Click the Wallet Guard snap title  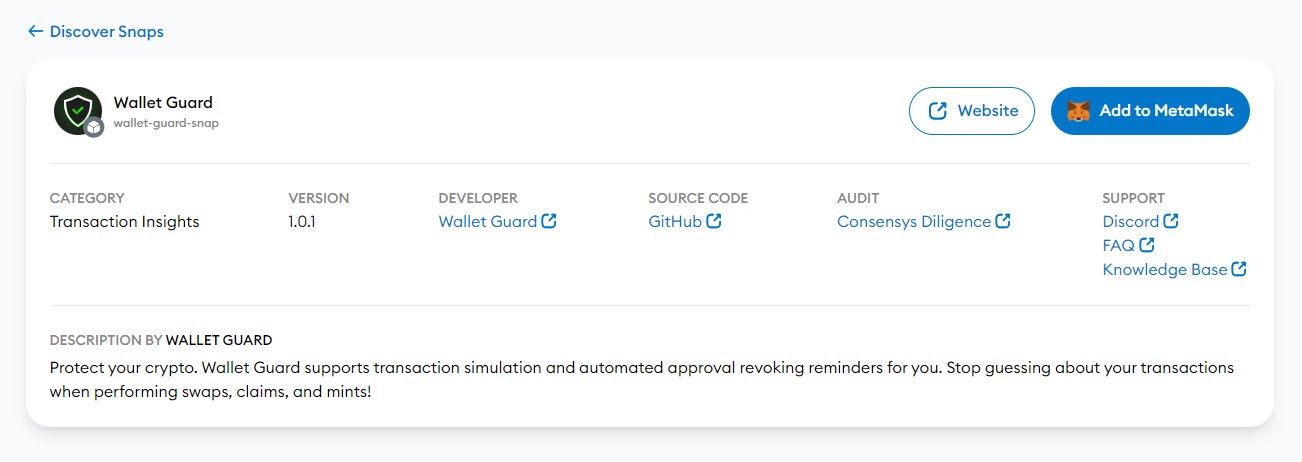pyautogui.click(x=163, y=102)
